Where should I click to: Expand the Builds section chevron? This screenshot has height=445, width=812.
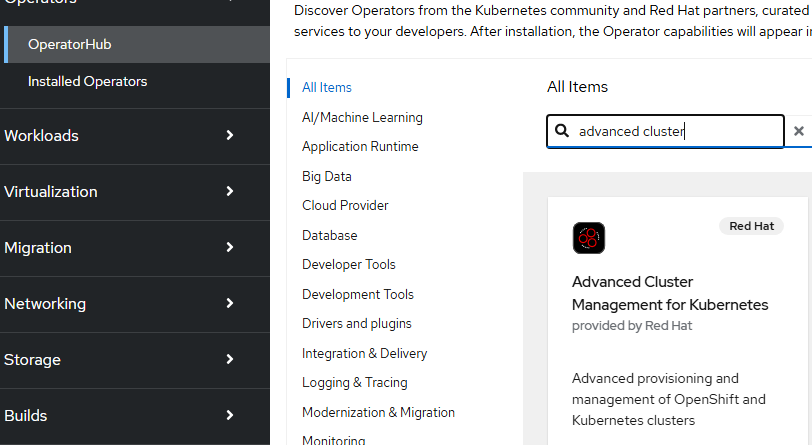tap(230, 415)
